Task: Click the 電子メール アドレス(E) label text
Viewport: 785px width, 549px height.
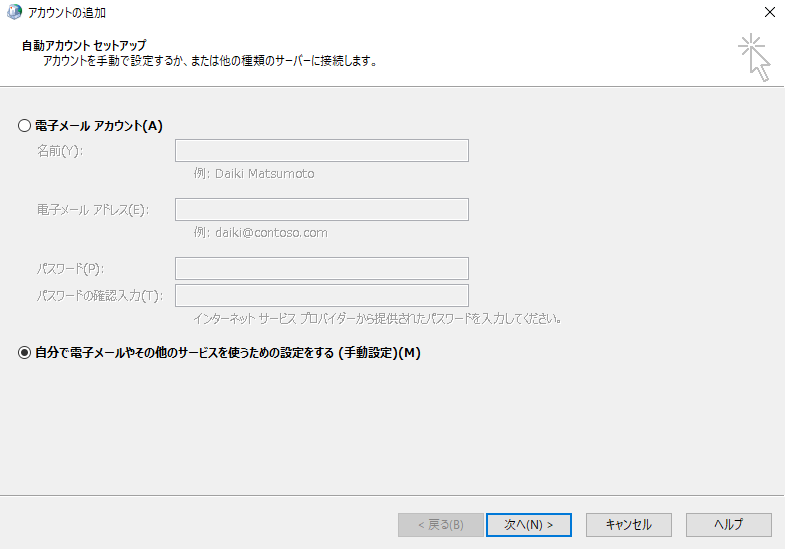Action: tap(91, 209)
